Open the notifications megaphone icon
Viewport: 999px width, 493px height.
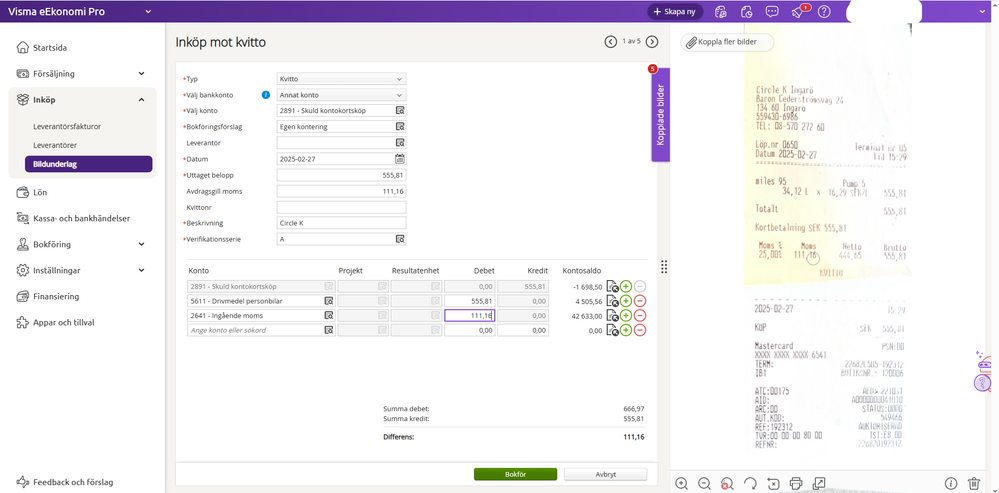tap(798, 12)
